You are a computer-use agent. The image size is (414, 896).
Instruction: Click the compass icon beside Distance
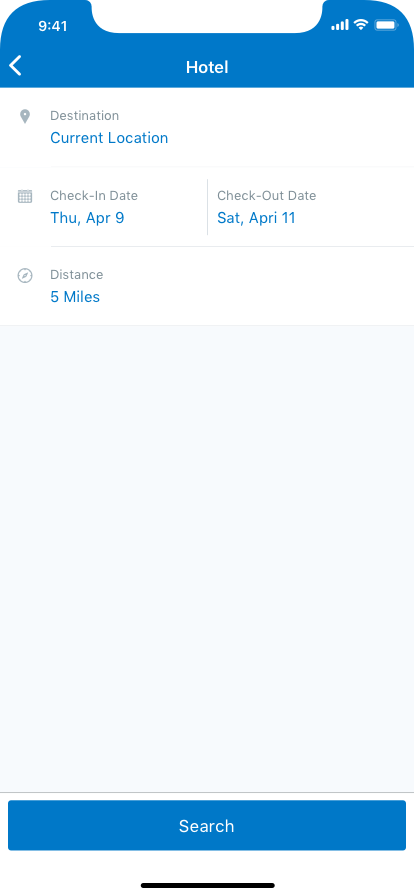tap(25, 275)
